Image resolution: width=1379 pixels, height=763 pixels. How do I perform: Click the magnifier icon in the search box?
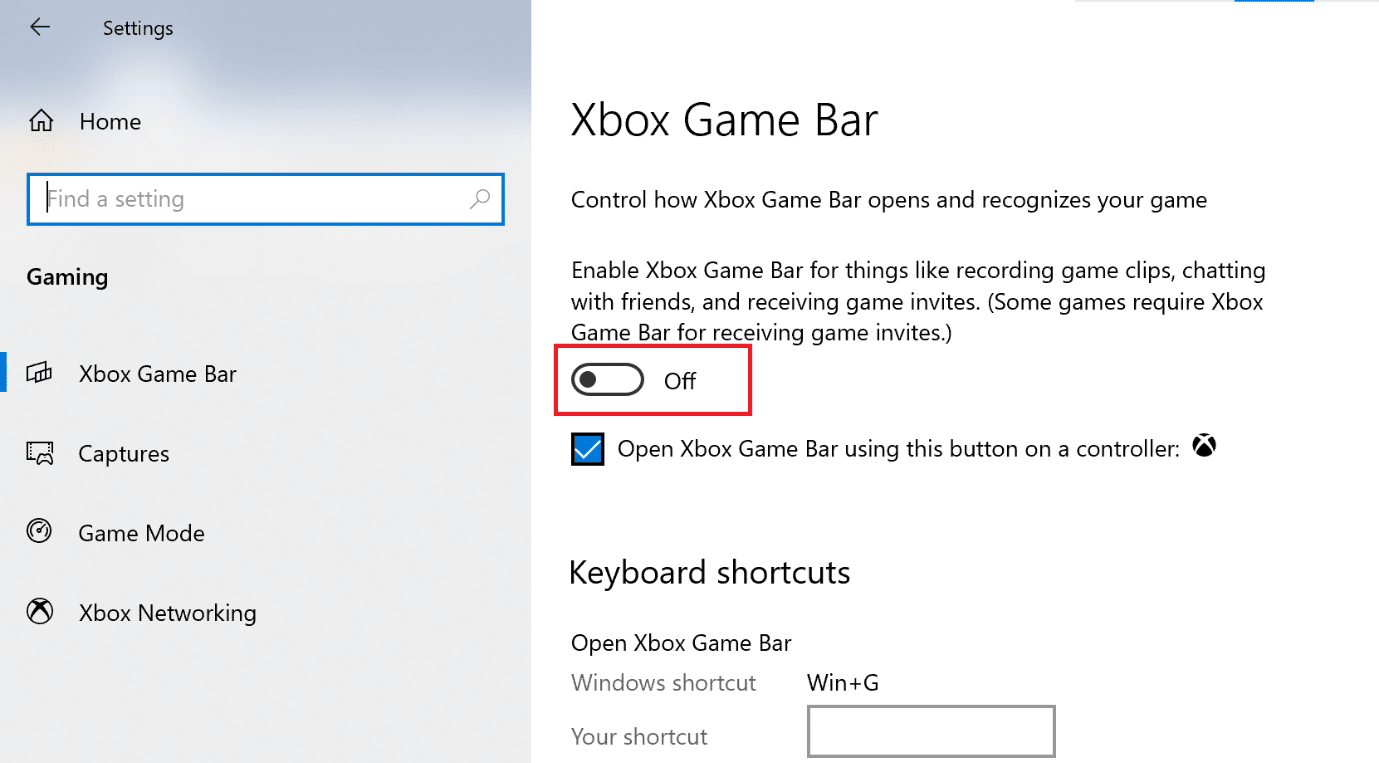click(479, 199)
